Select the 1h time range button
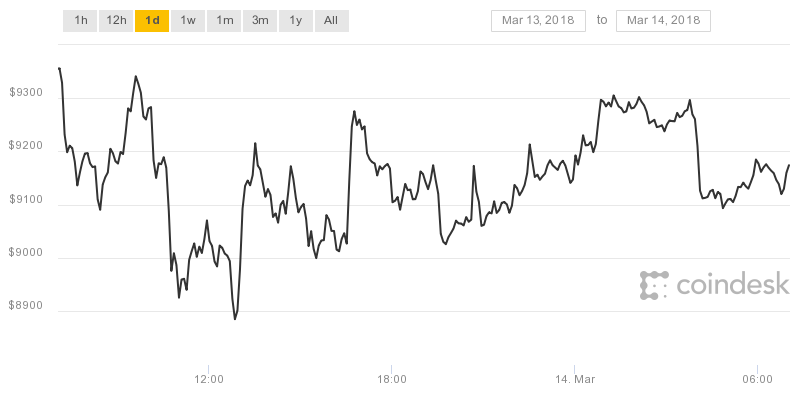Image resolution: width=800 pixels, height=400 pixels. pyautogui.click(x=80, y=21)
